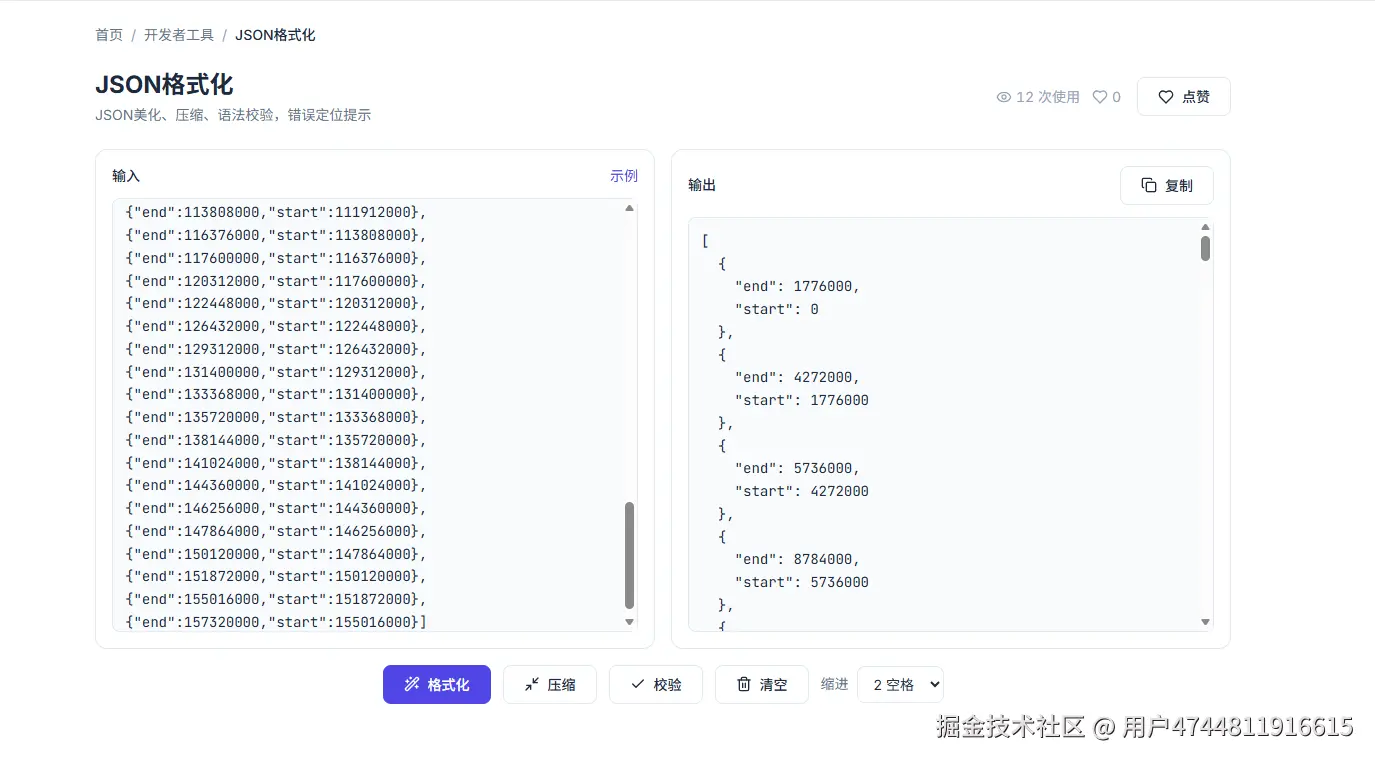Click input line with end 120312000
The width and height of the screenshot is (1375, 762).
click(276, 281)
